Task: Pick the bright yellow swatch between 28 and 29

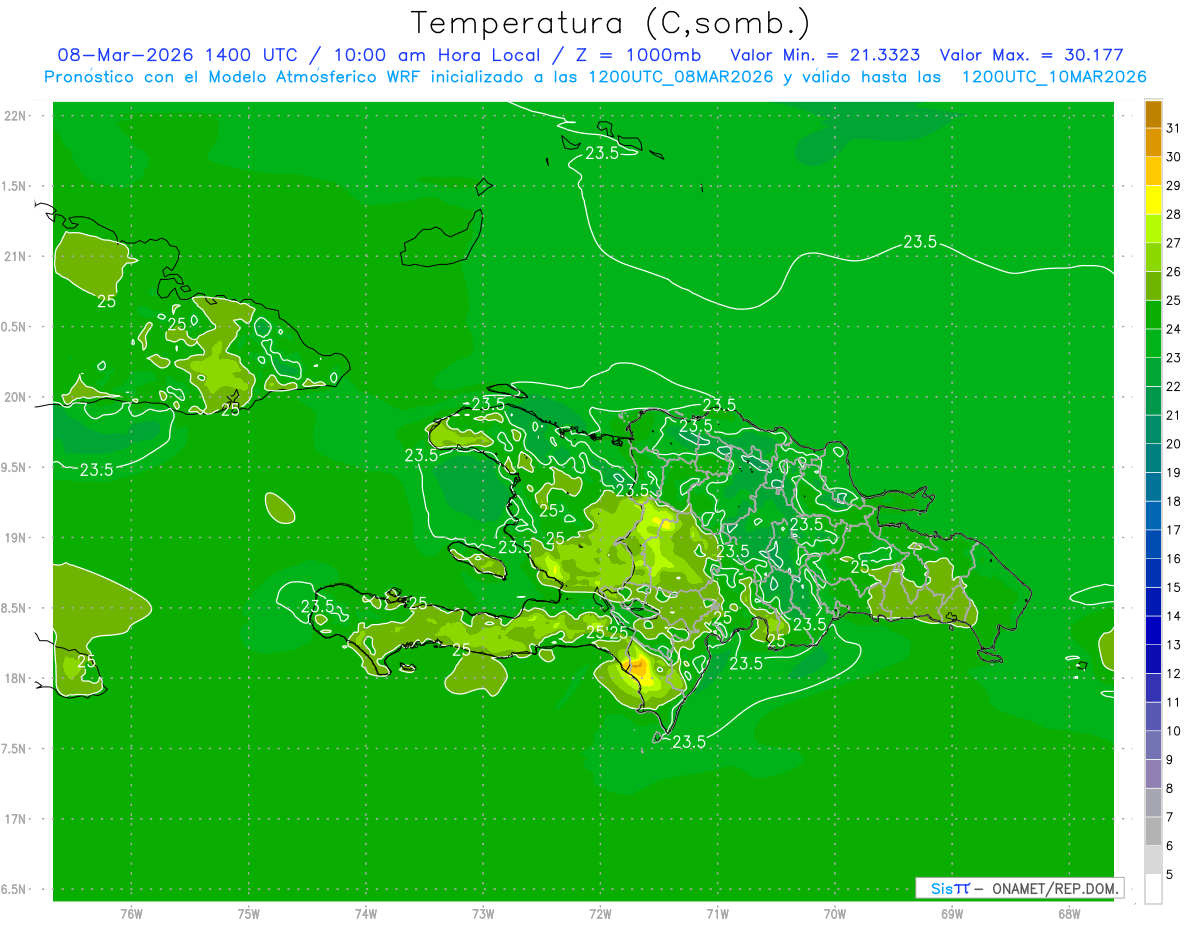Action: [1153, 200]
